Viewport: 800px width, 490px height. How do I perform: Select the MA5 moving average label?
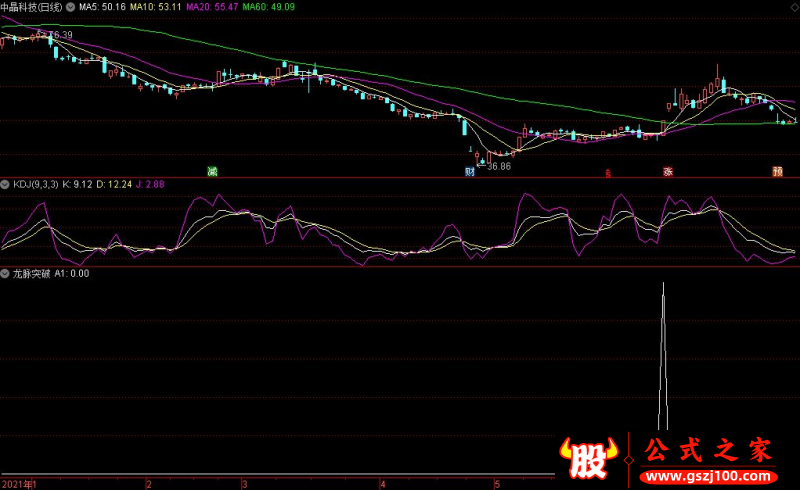102,7
